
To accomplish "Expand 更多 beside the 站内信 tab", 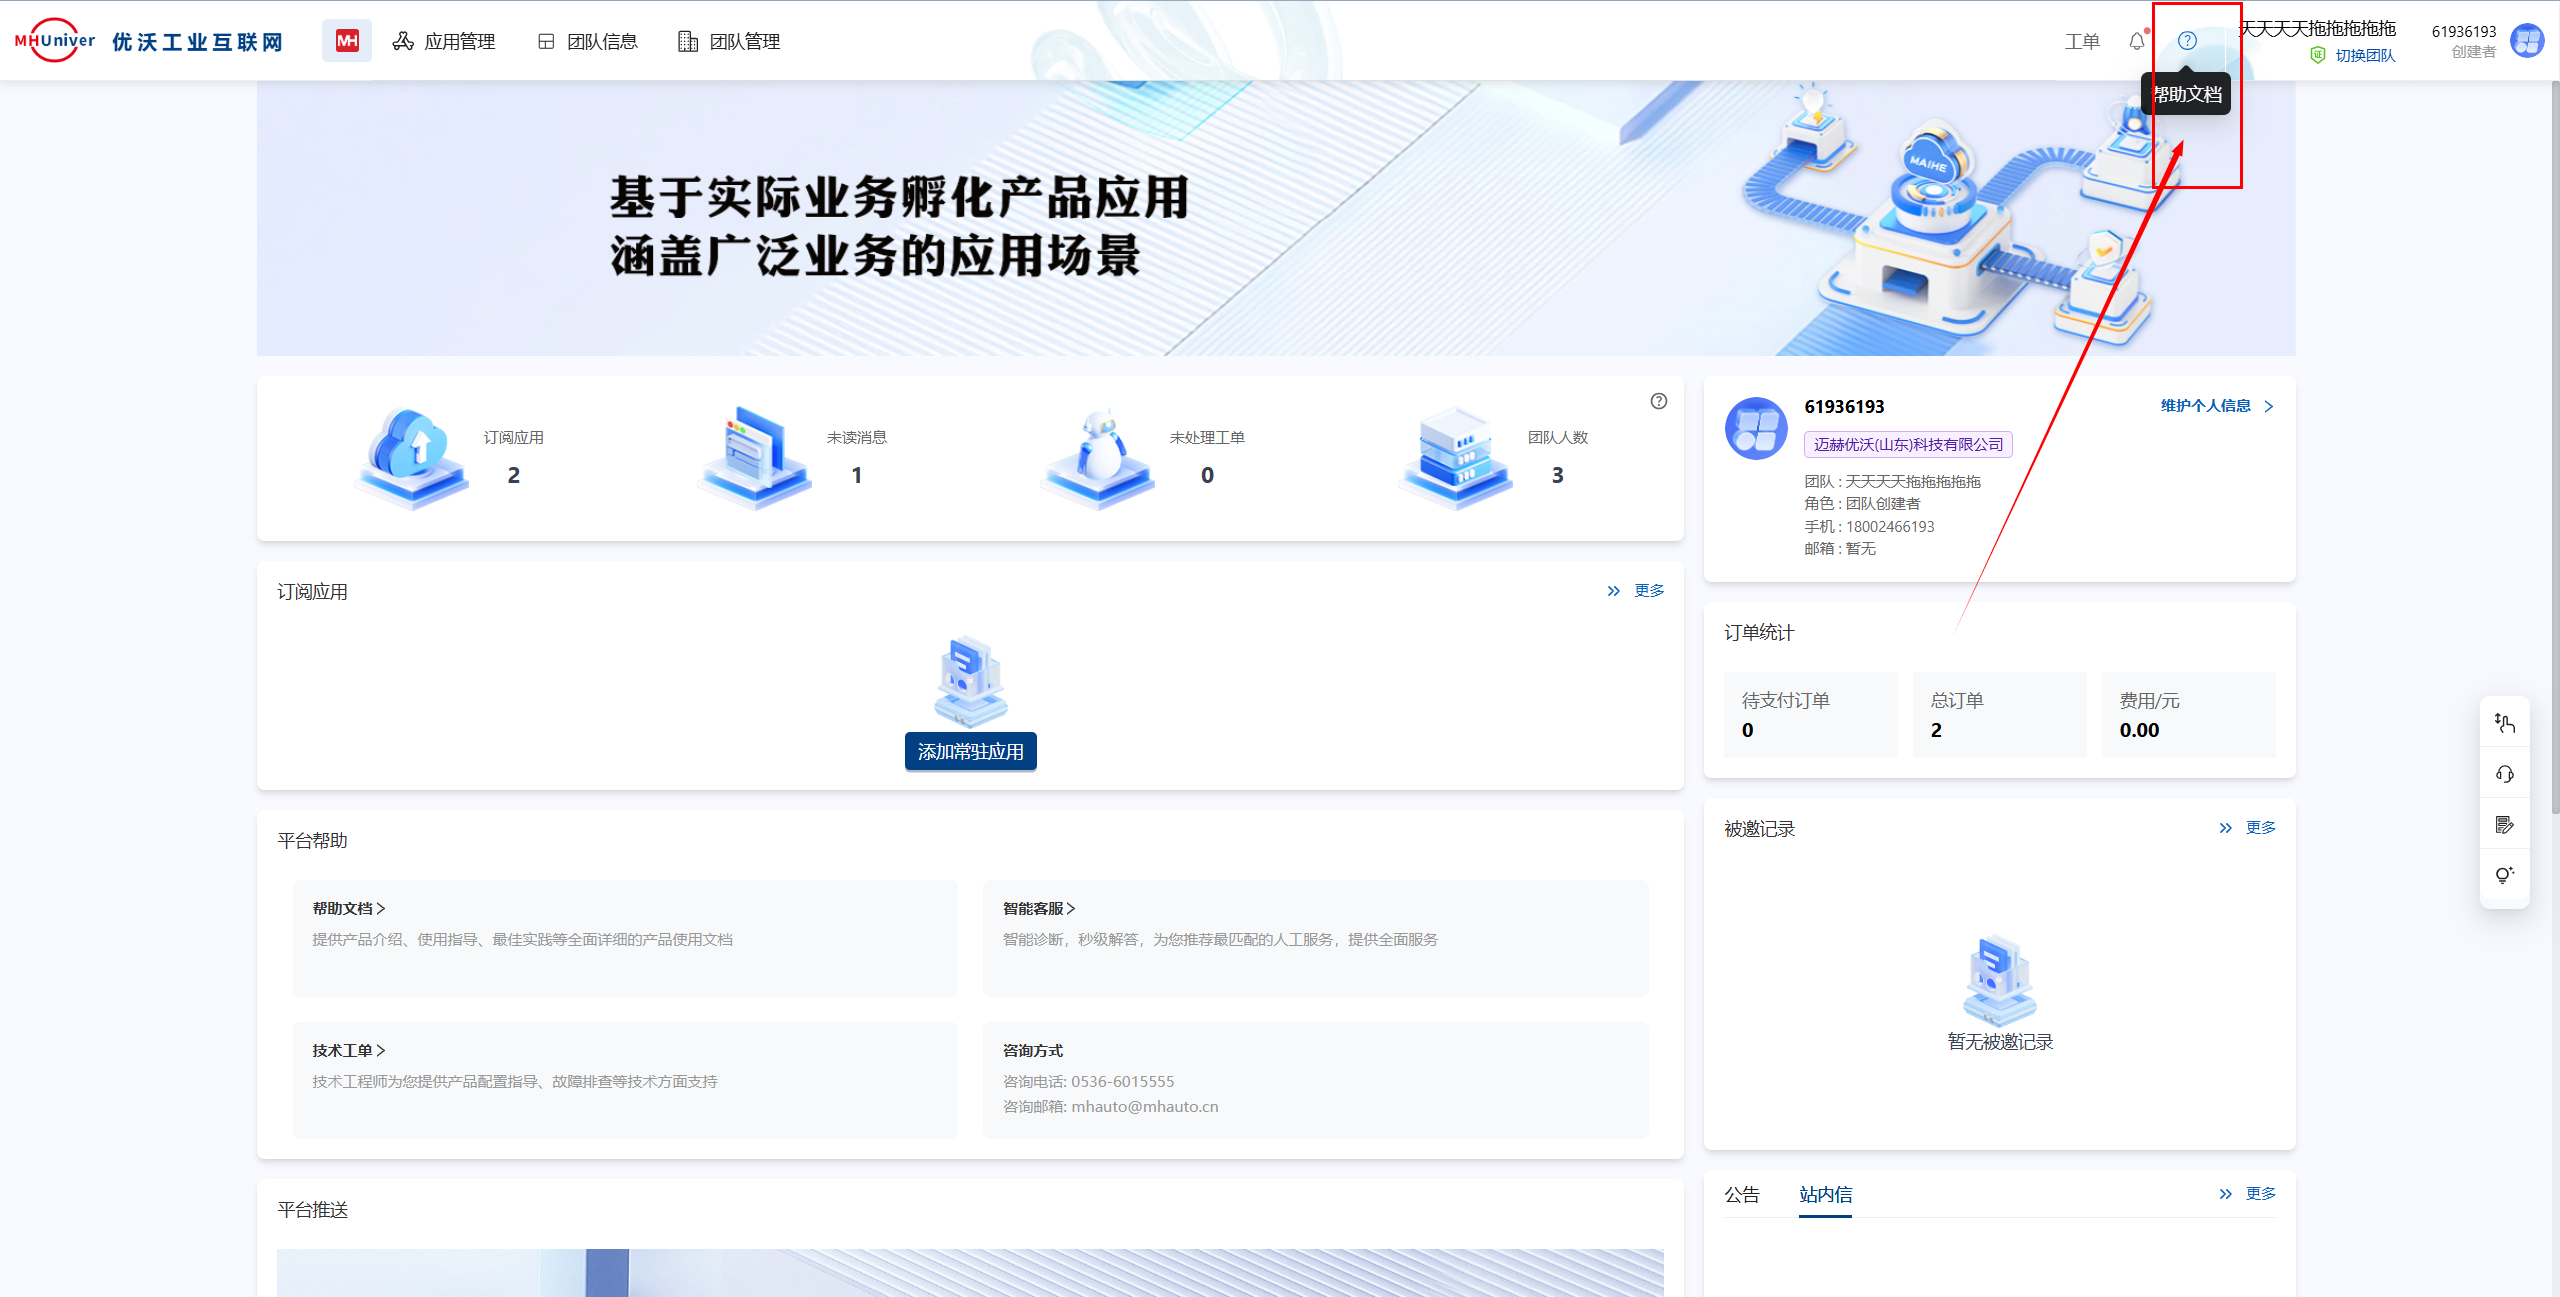I will click(x=2259, y=1194).
